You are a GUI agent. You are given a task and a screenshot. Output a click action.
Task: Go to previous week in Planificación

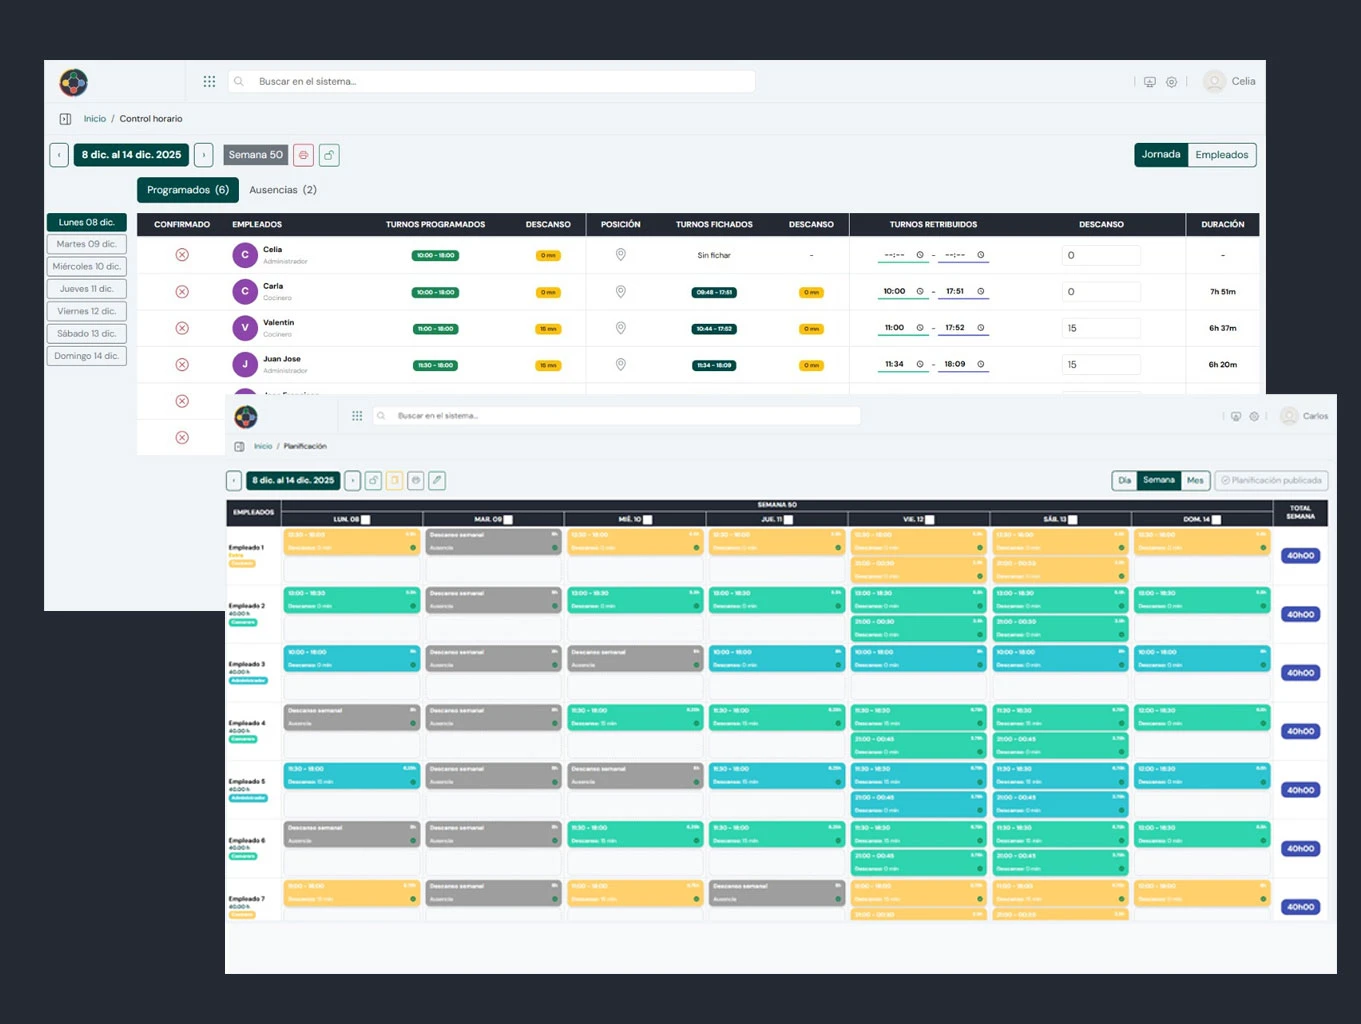[x=234, y=481]
